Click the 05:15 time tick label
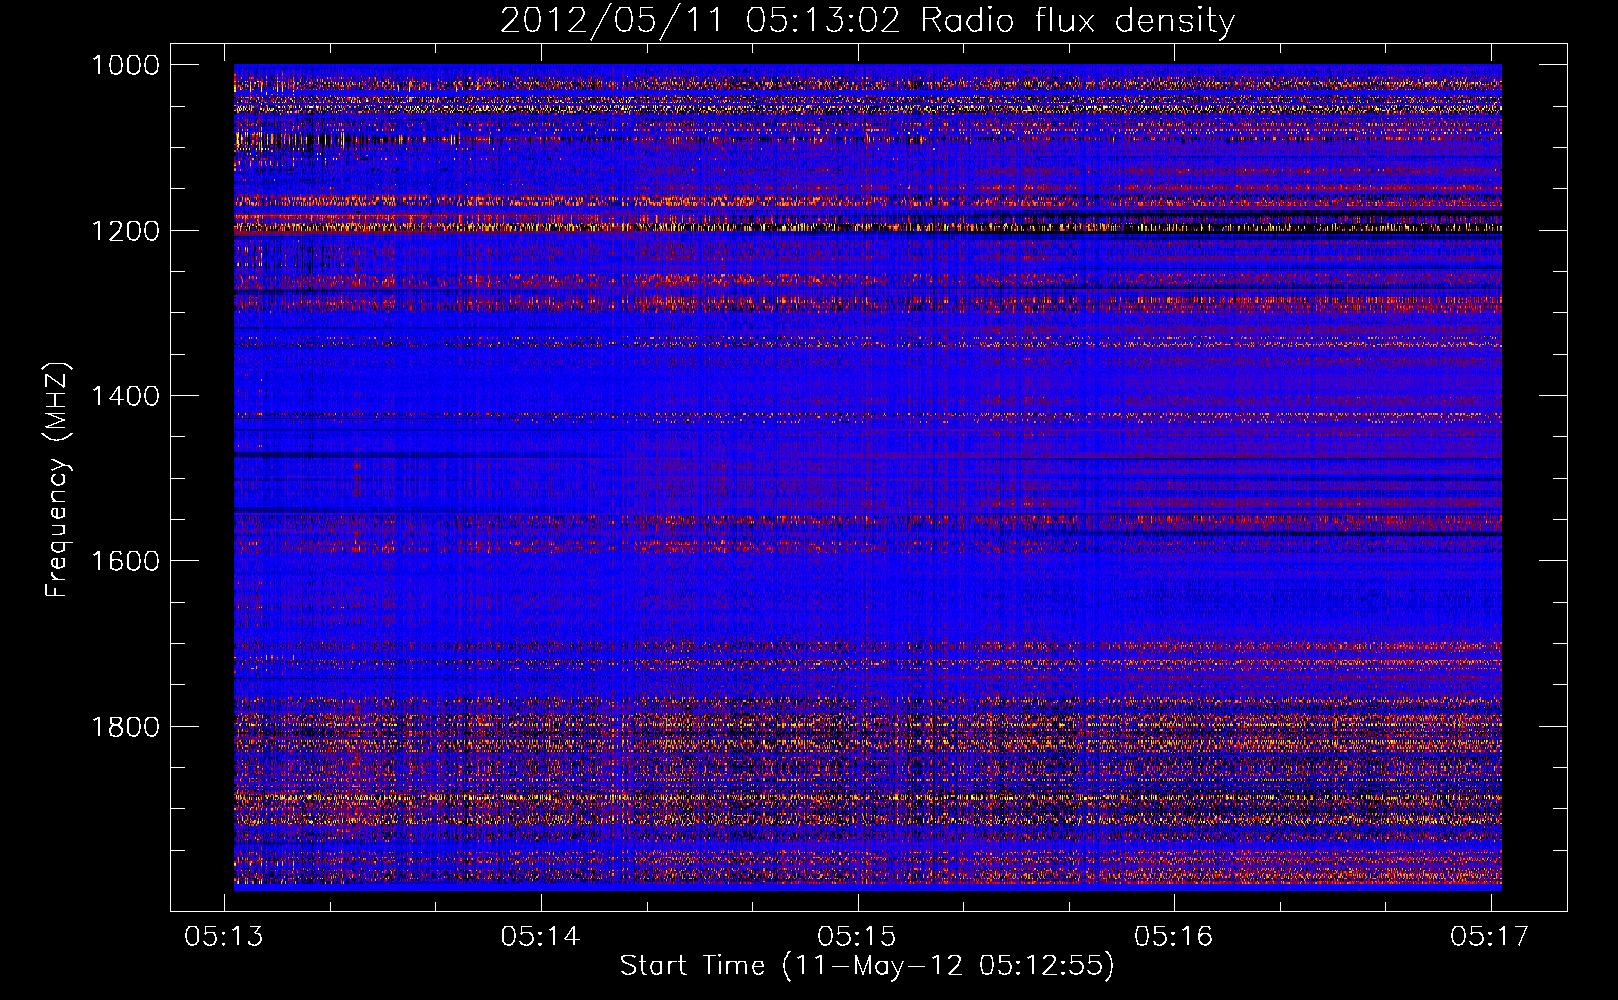The width and height of the screenshot is (1618, 1000). 857,936
